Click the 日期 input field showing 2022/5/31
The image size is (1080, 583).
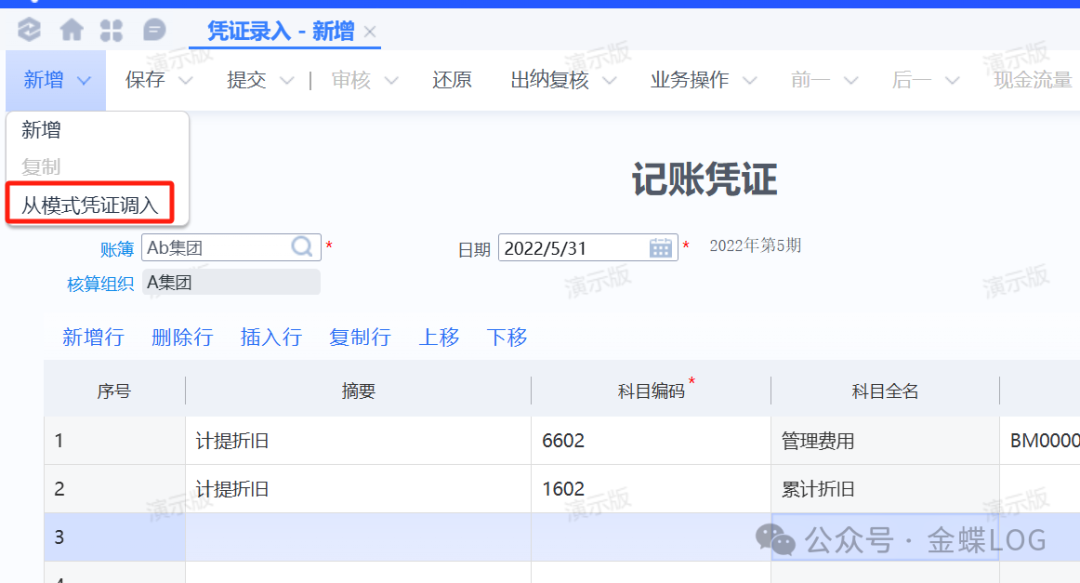[572, 248]
